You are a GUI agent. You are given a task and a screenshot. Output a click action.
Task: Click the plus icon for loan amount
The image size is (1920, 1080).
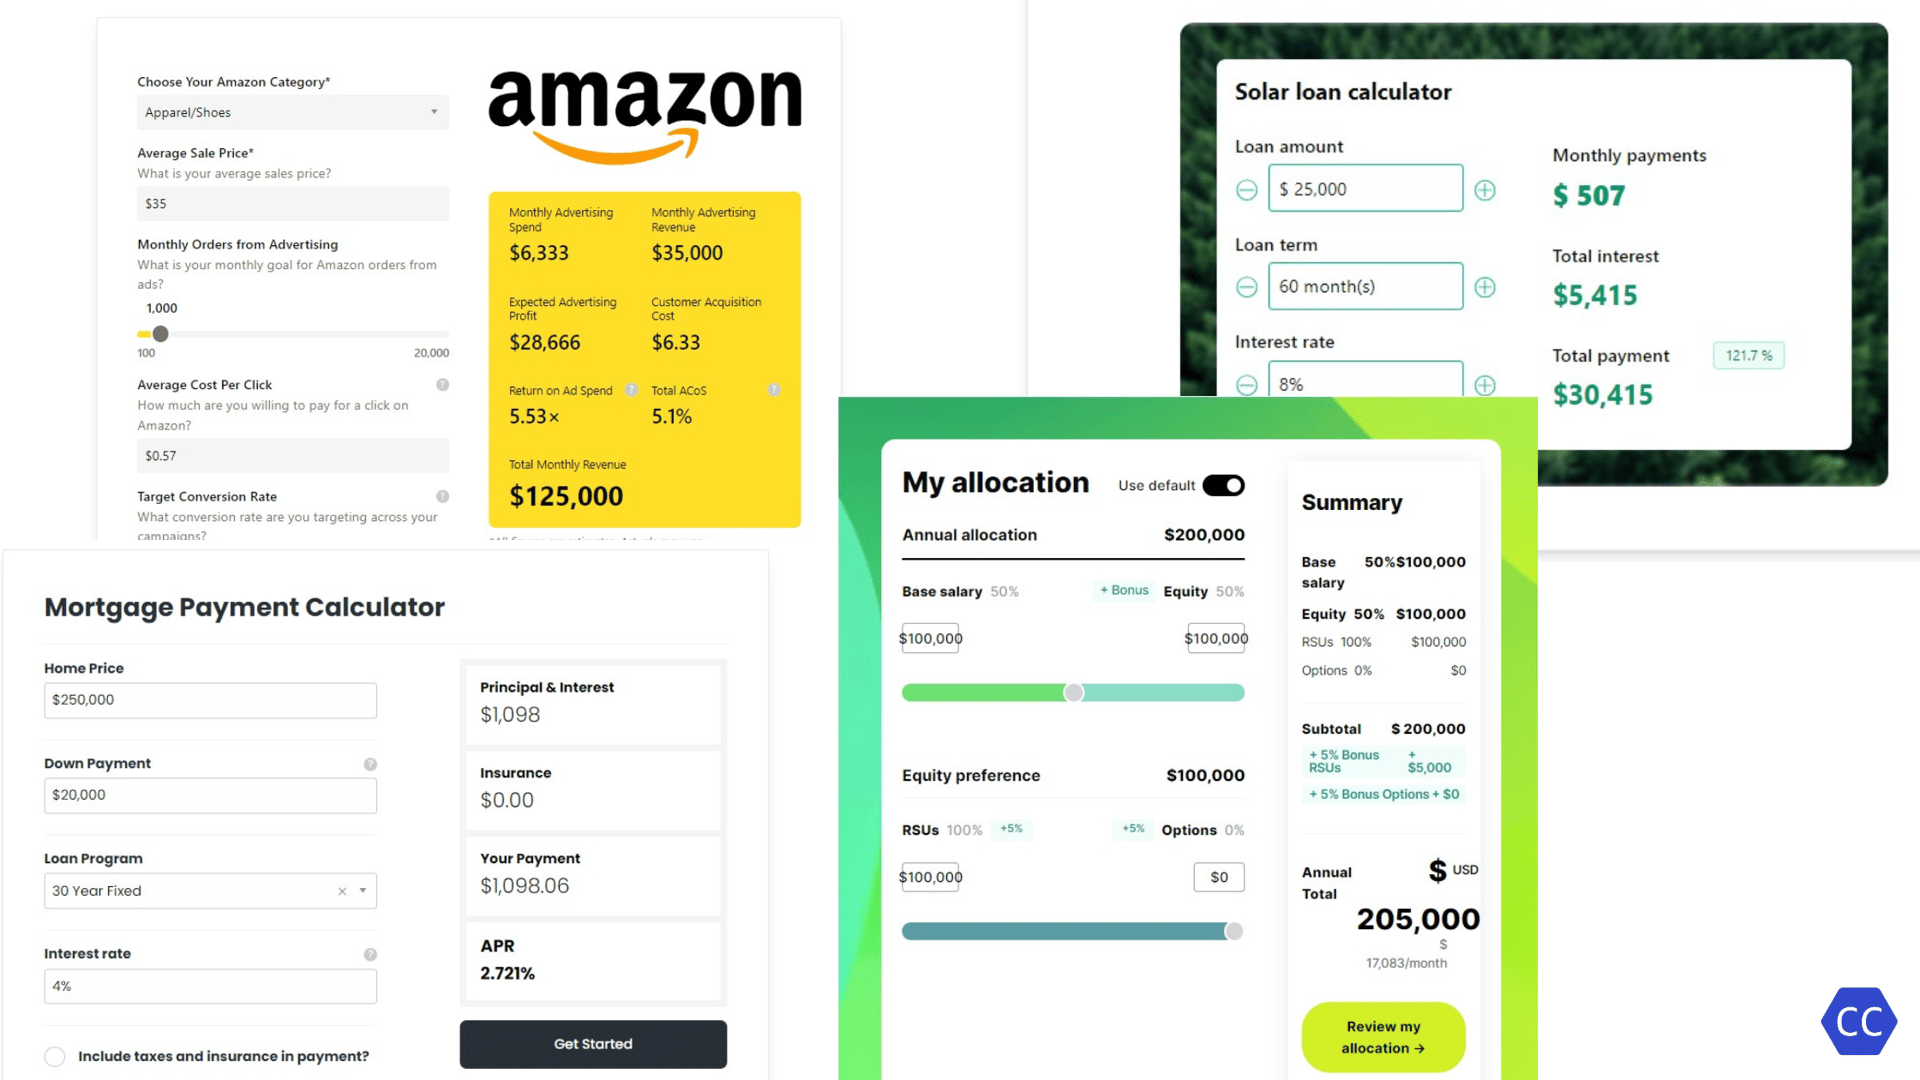click(x=1484, y=189)
